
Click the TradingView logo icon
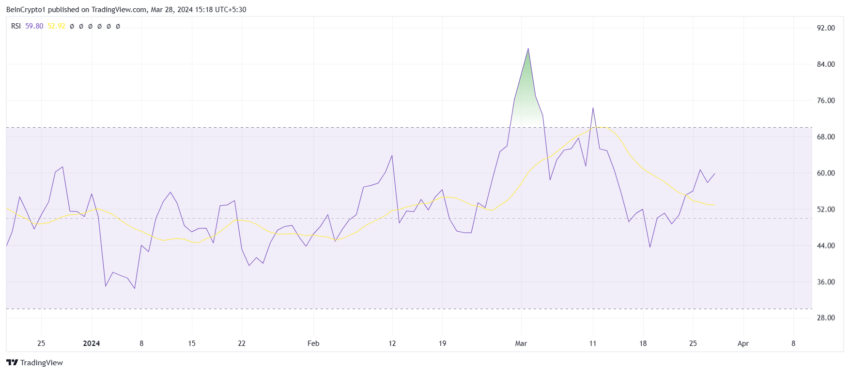point(12,363)
